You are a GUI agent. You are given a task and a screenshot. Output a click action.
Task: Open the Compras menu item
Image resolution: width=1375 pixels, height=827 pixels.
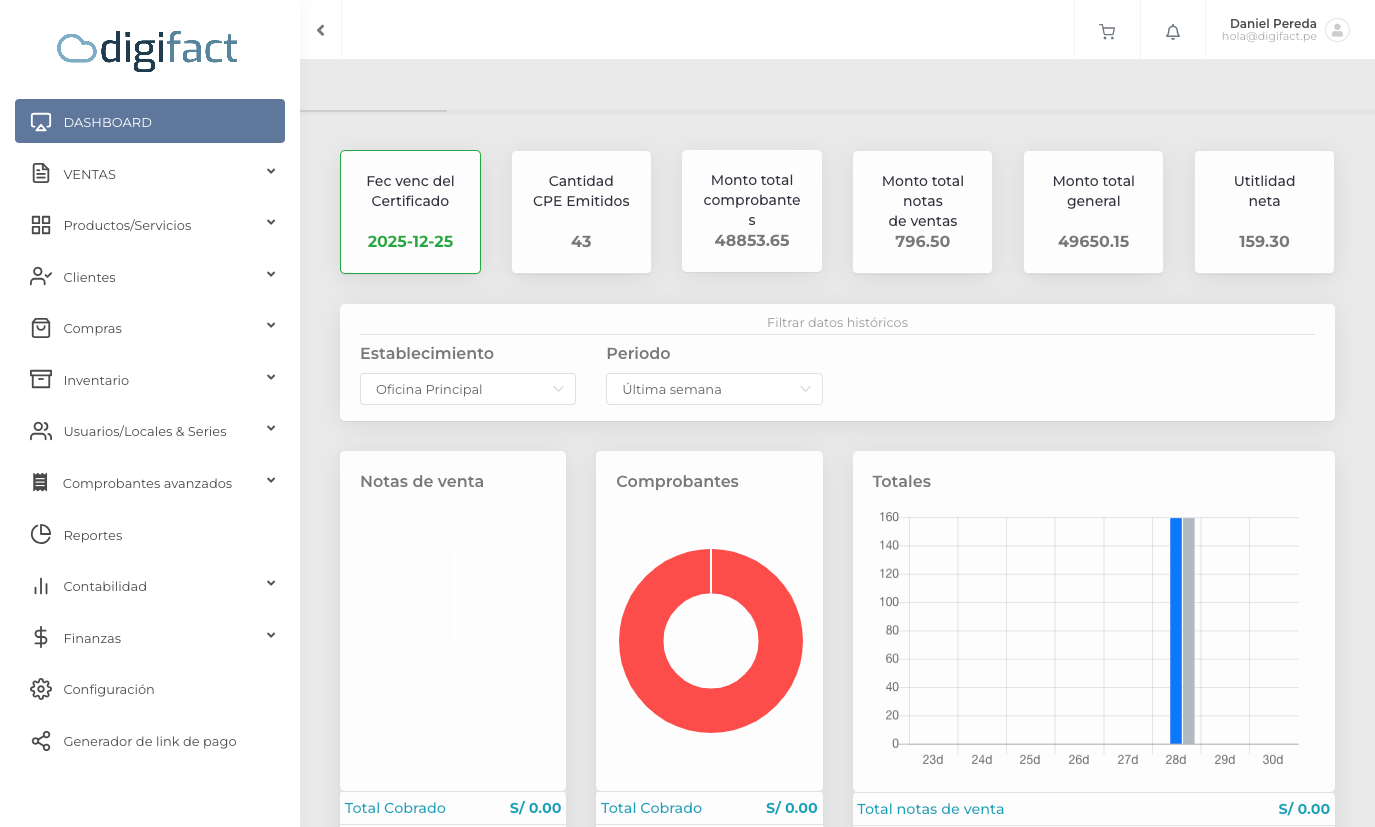point(93,328)
